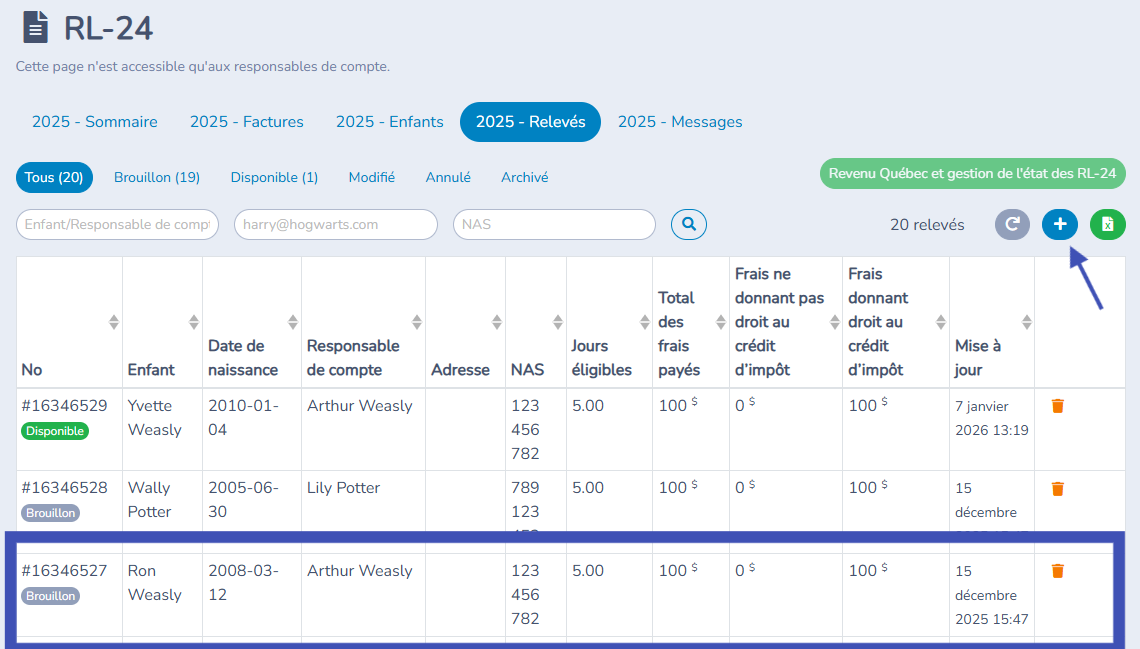1140x649 pixels.
Task: Click the RL-24 document icon in header
Action: click(x=35, y=28)
